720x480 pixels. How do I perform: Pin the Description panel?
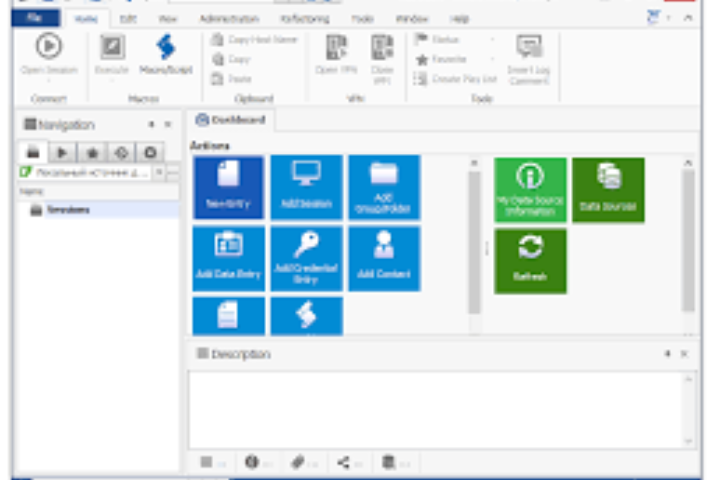668,354
